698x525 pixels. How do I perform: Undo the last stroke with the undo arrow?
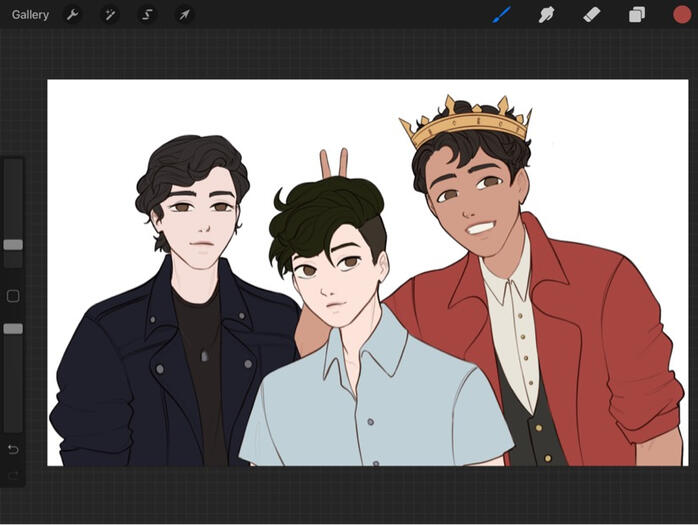click(x=13, y=449)
